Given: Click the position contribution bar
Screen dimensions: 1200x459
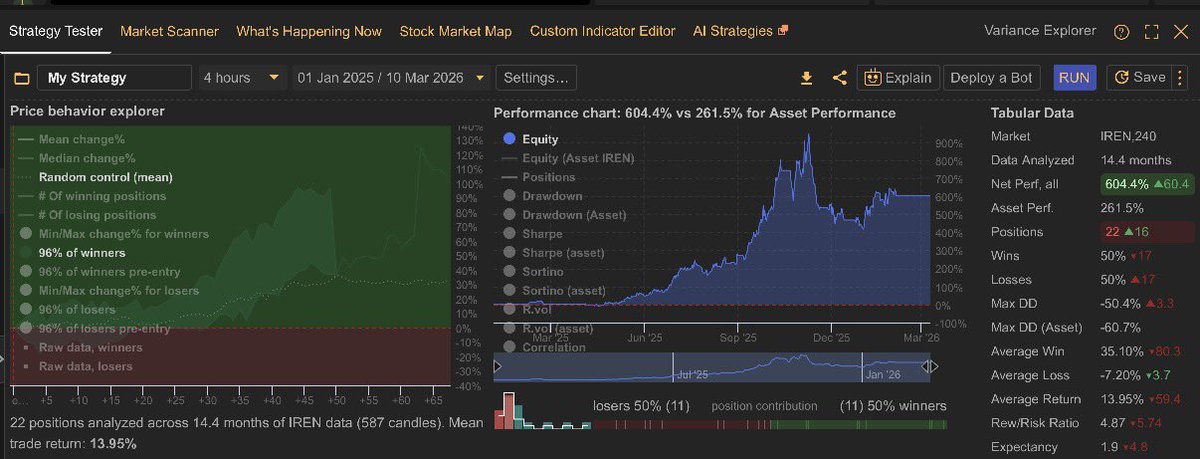Looking at the screenshot, I should (770, 425).
